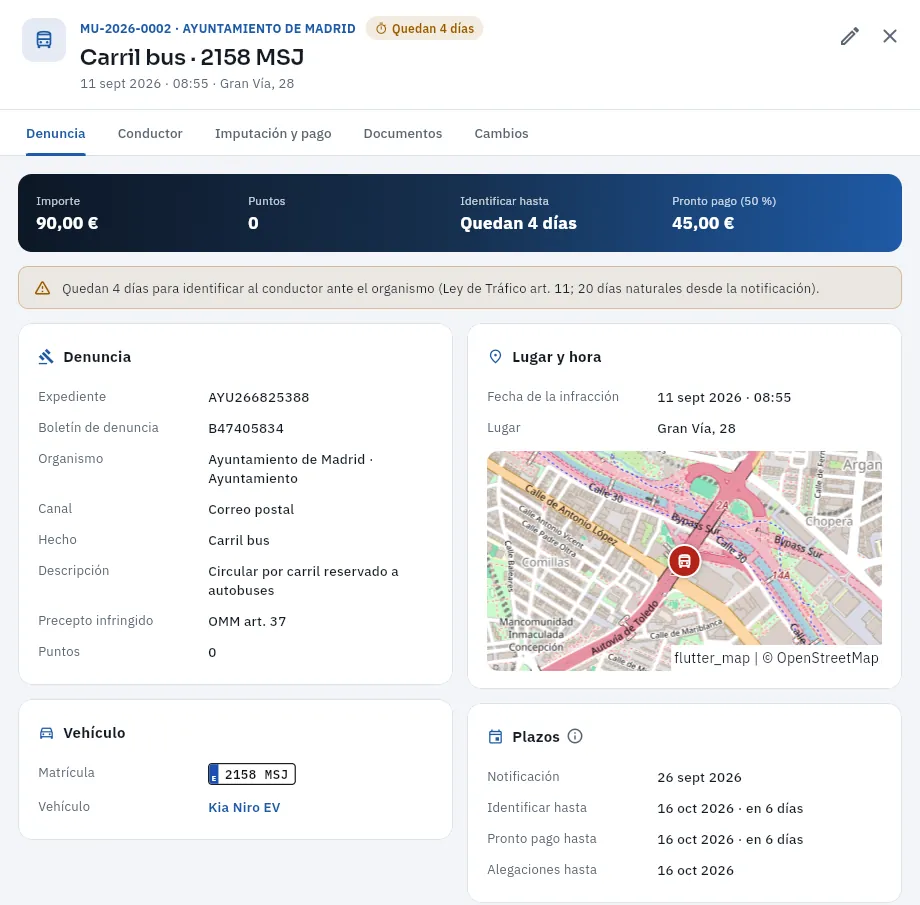Click the calendar icon beside Plazos
920x905 pixels.
pos(495,737)
